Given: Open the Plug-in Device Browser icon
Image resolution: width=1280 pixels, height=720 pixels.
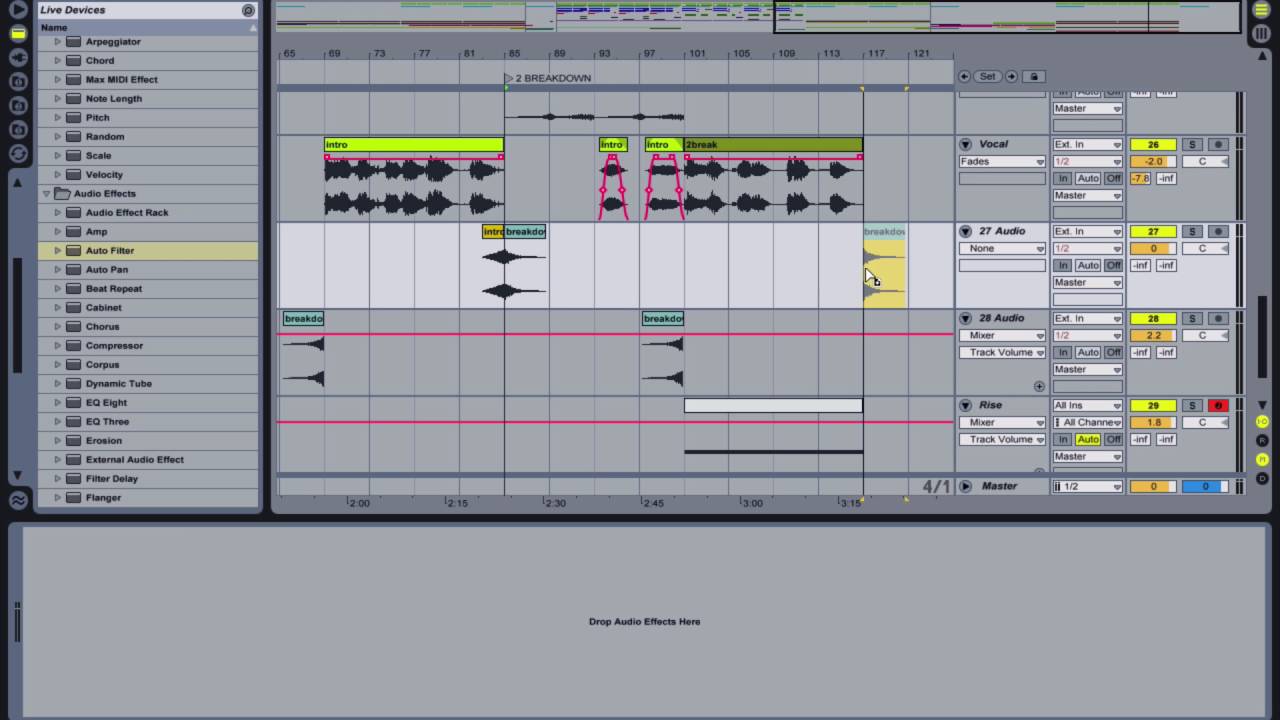Looking at the screenshot, I should (x=18, y=57).
